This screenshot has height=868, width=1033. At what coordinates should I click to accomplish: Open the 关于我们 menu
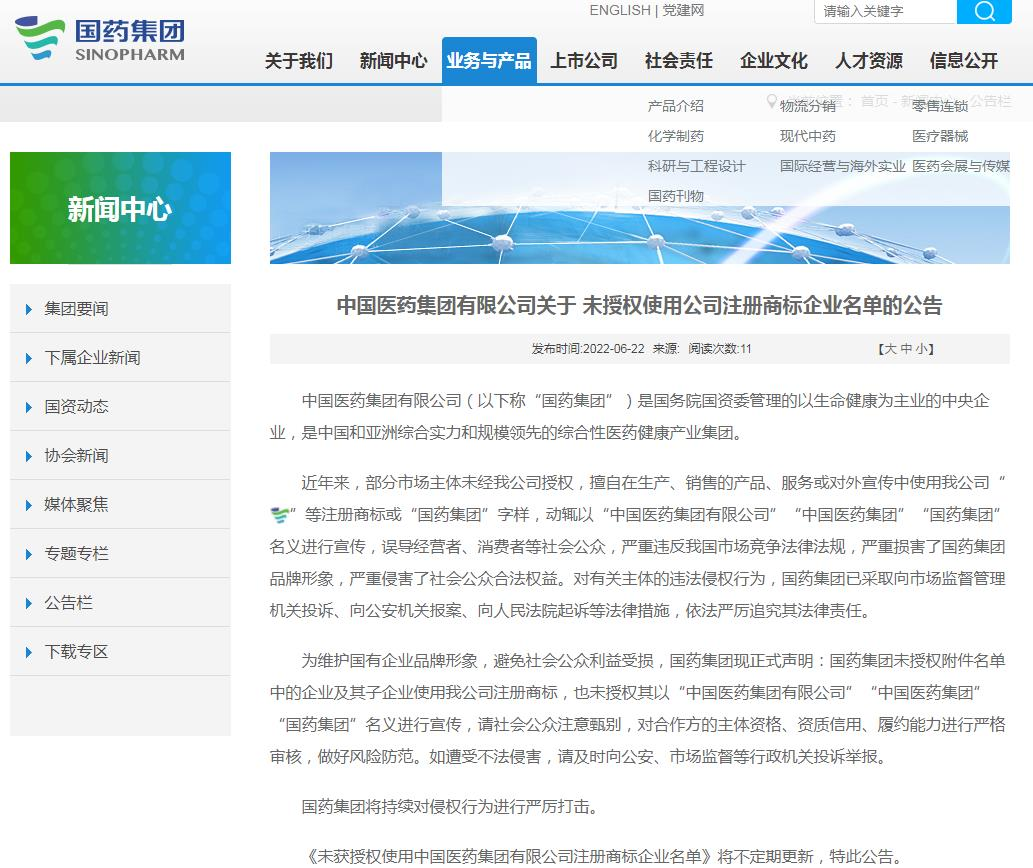298,61
